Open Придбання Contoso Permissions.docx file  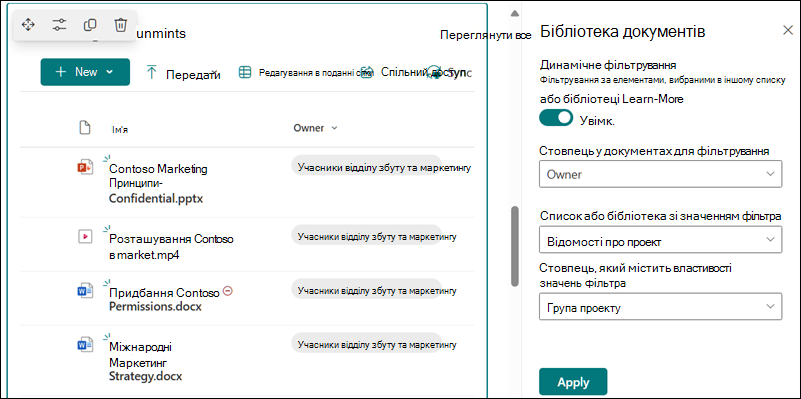click(164, 300)
